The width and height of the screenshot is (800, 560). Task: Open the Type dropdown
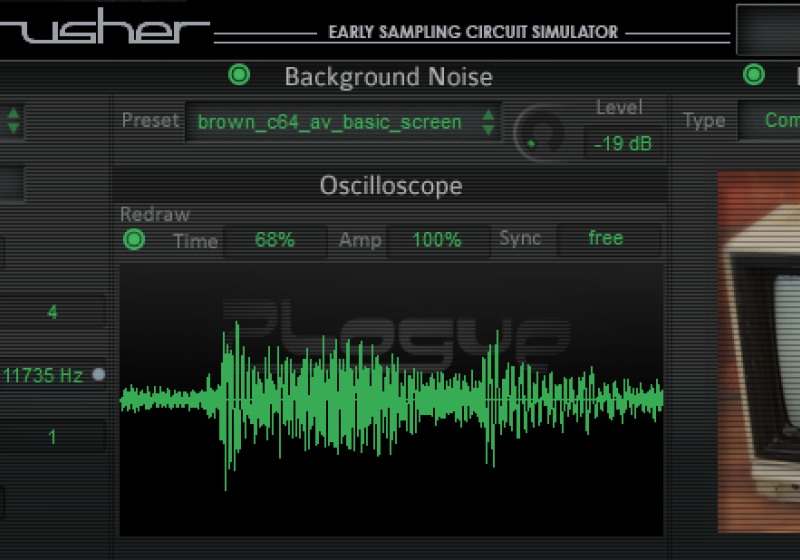click(770, 121)
